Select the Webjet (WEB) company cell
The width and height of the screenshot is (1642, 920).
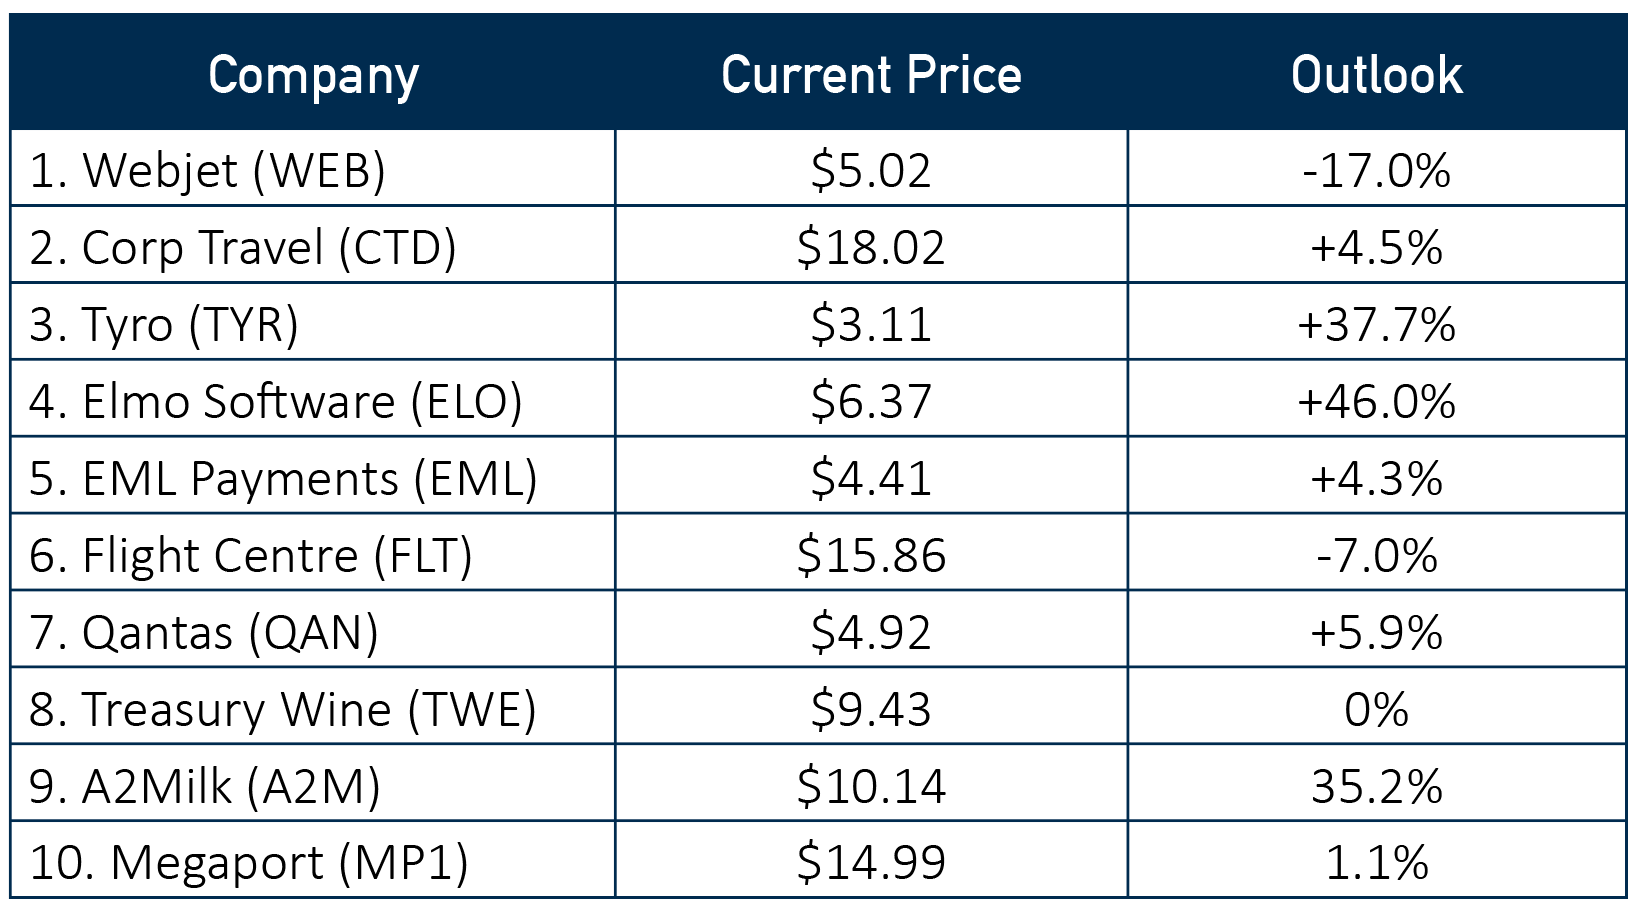coord(208,170)
